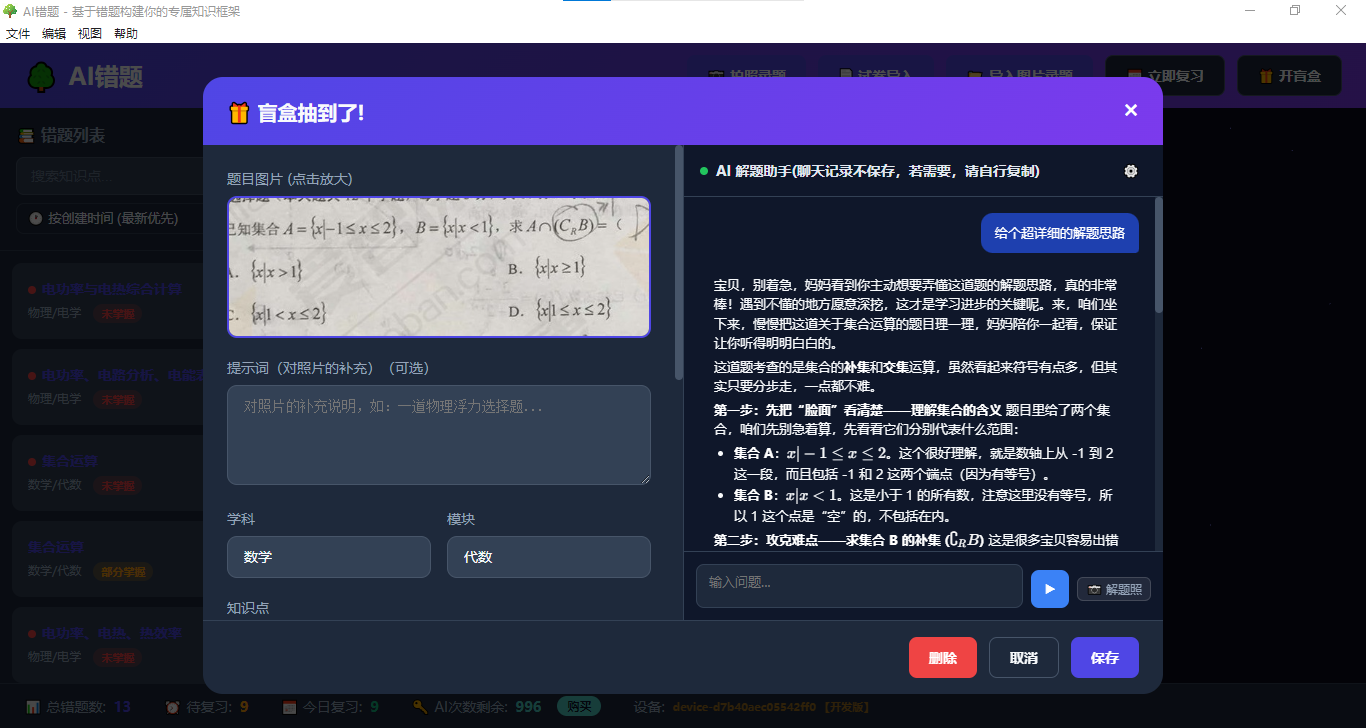The image size is (1366, 728).
Task: Click the 解题照 camera button
Action: [1114, 589]
